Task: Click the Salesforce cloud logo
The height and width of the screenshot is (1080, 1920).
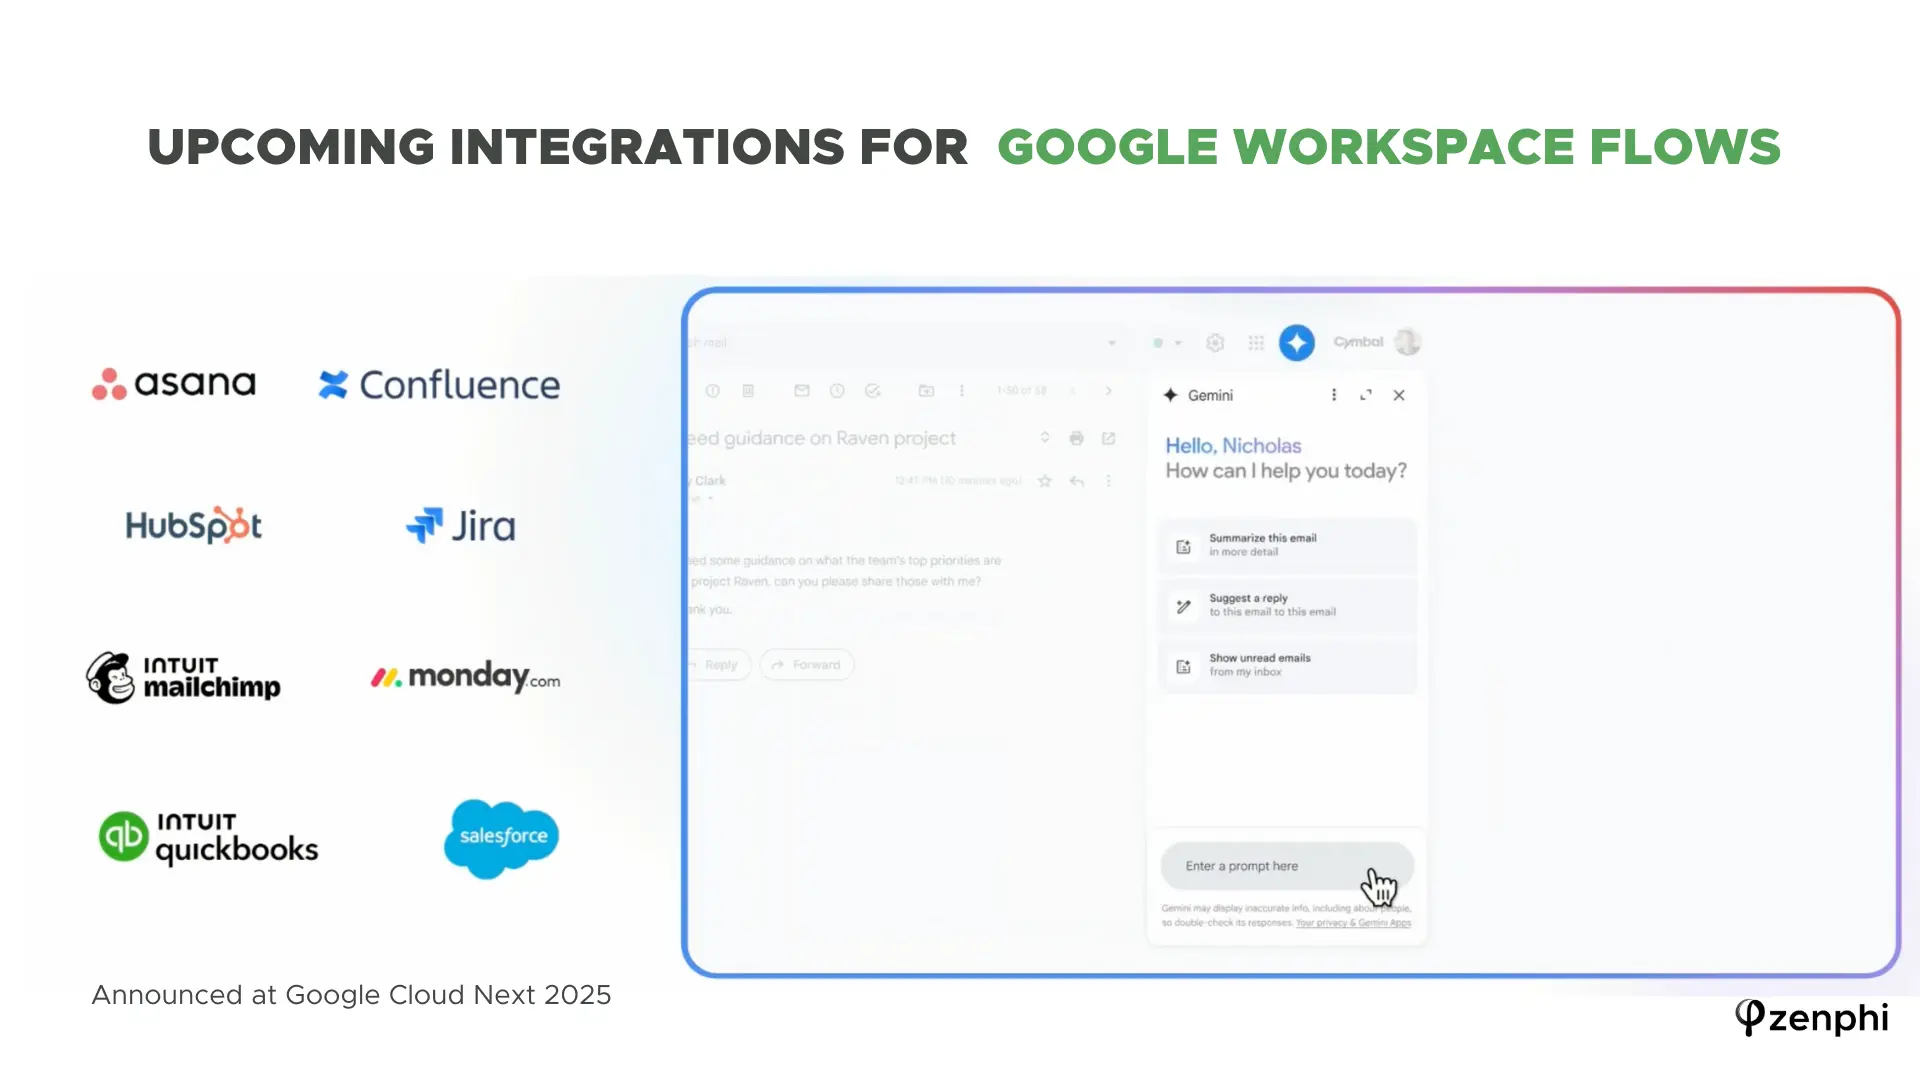Action: click(502, 838)
